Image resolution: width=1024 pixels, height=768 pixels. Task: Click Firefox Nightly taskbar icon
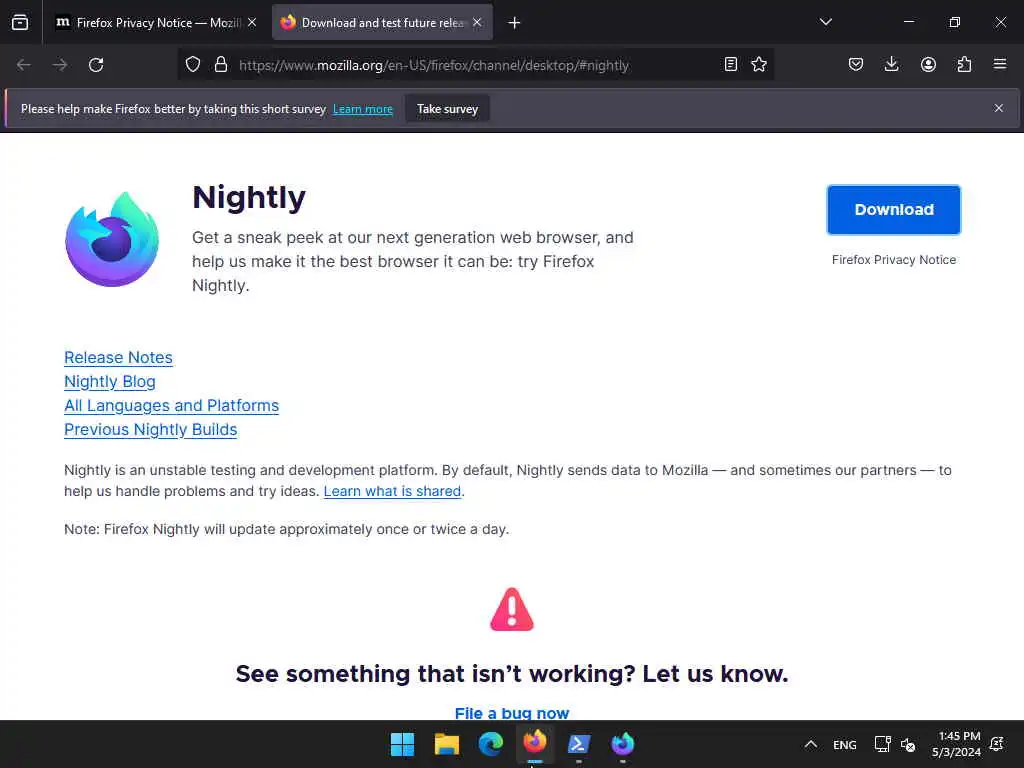(x=623, y=744)
